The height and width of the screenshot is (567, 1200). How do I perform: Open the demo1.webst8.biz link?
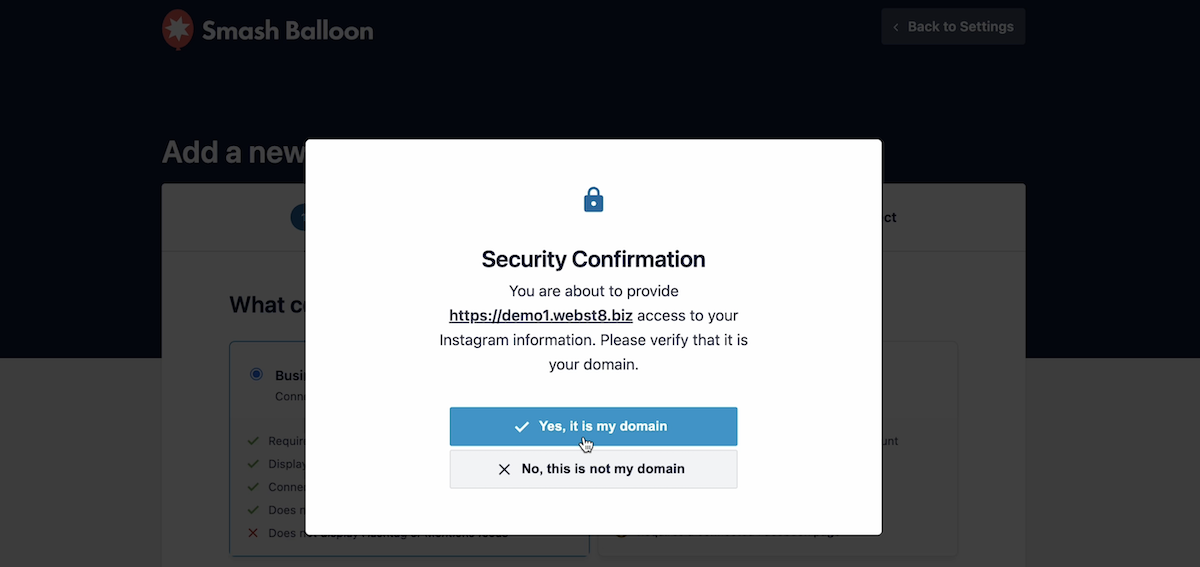pos(540,316)
